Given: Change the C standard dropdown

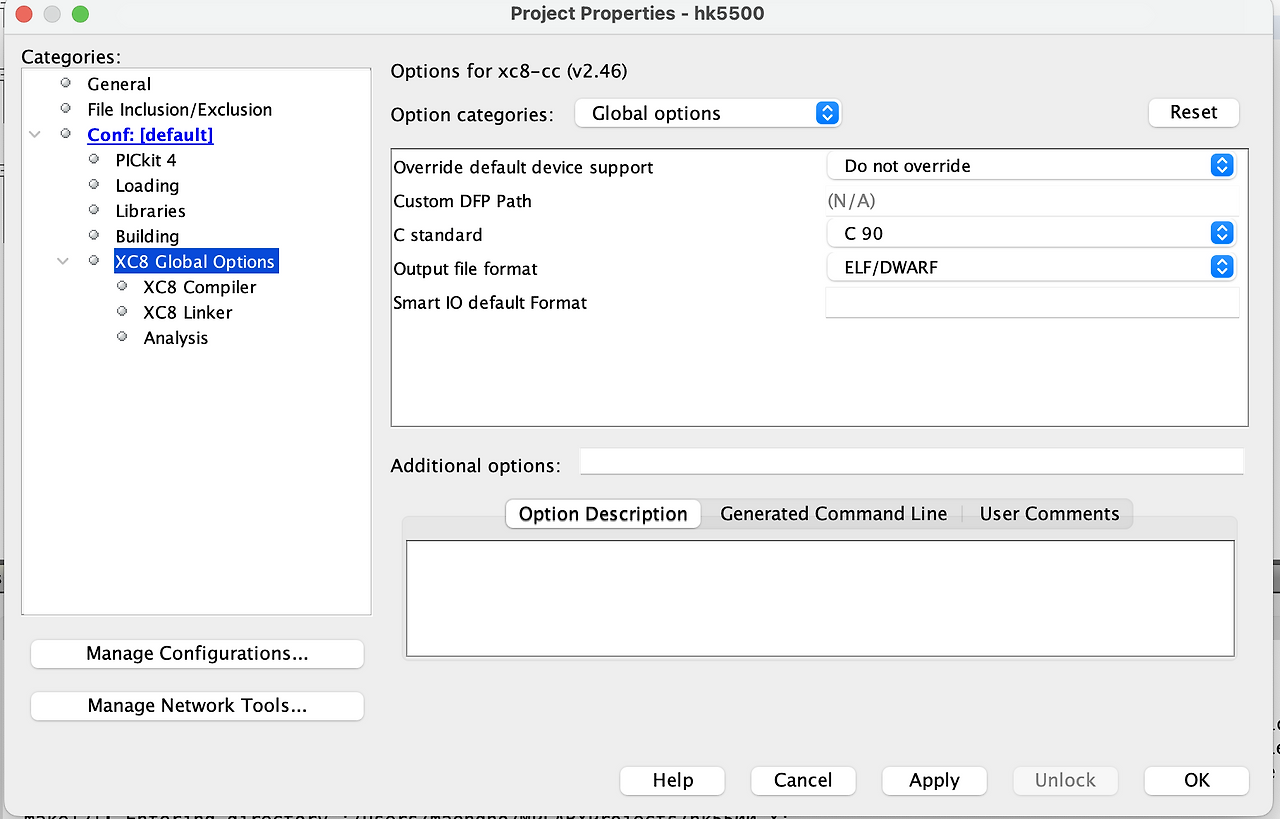Looking at the screenshot, I should (x=1221, y=233).
